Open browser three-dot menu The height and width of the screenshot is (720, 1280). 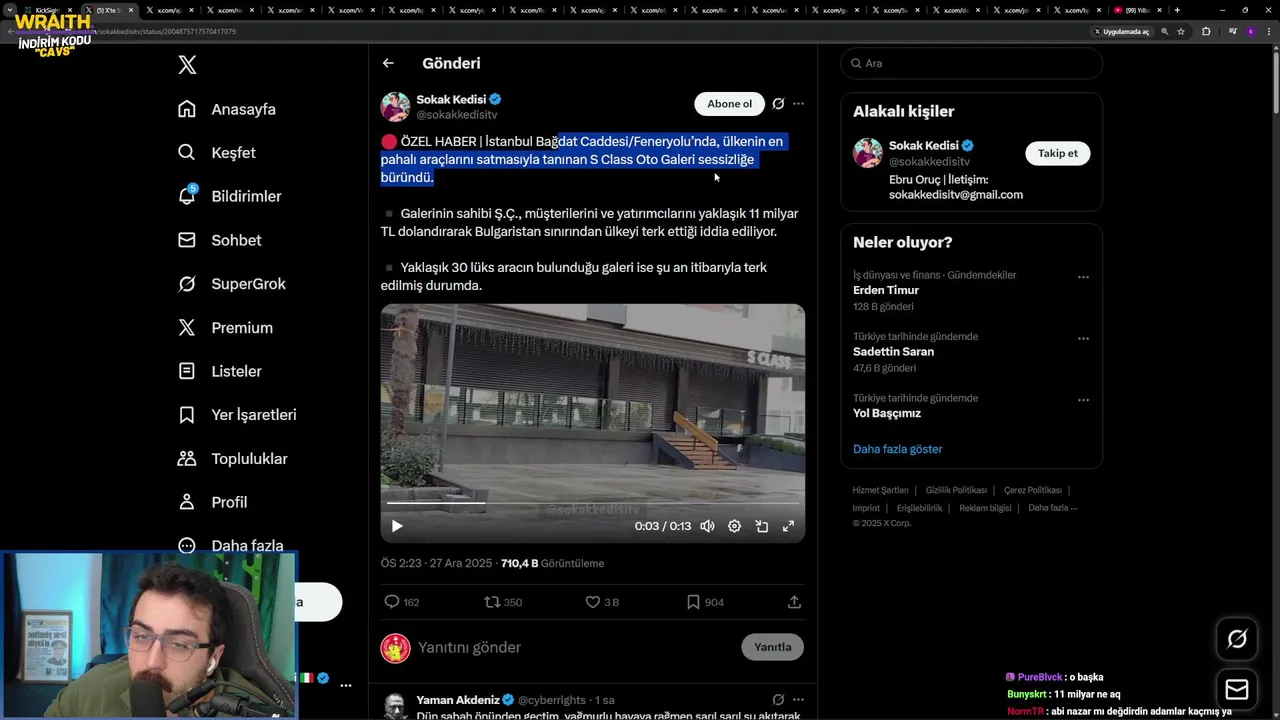(1269, 31)
